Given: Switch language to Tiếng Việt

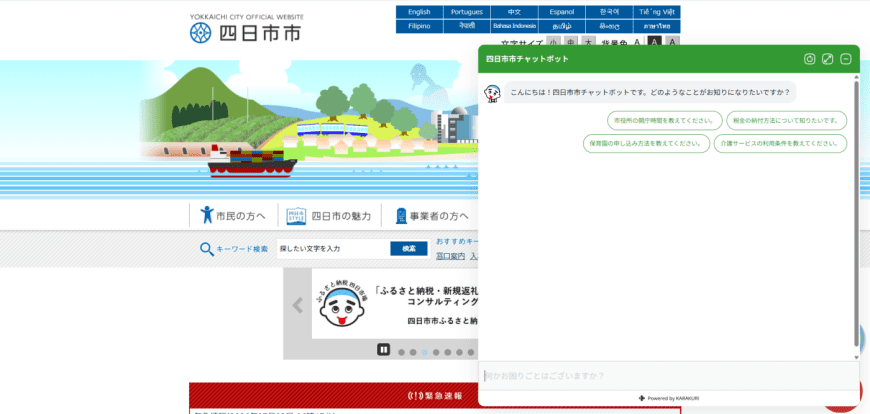Looking at the screenshot, I should (657, 12).
